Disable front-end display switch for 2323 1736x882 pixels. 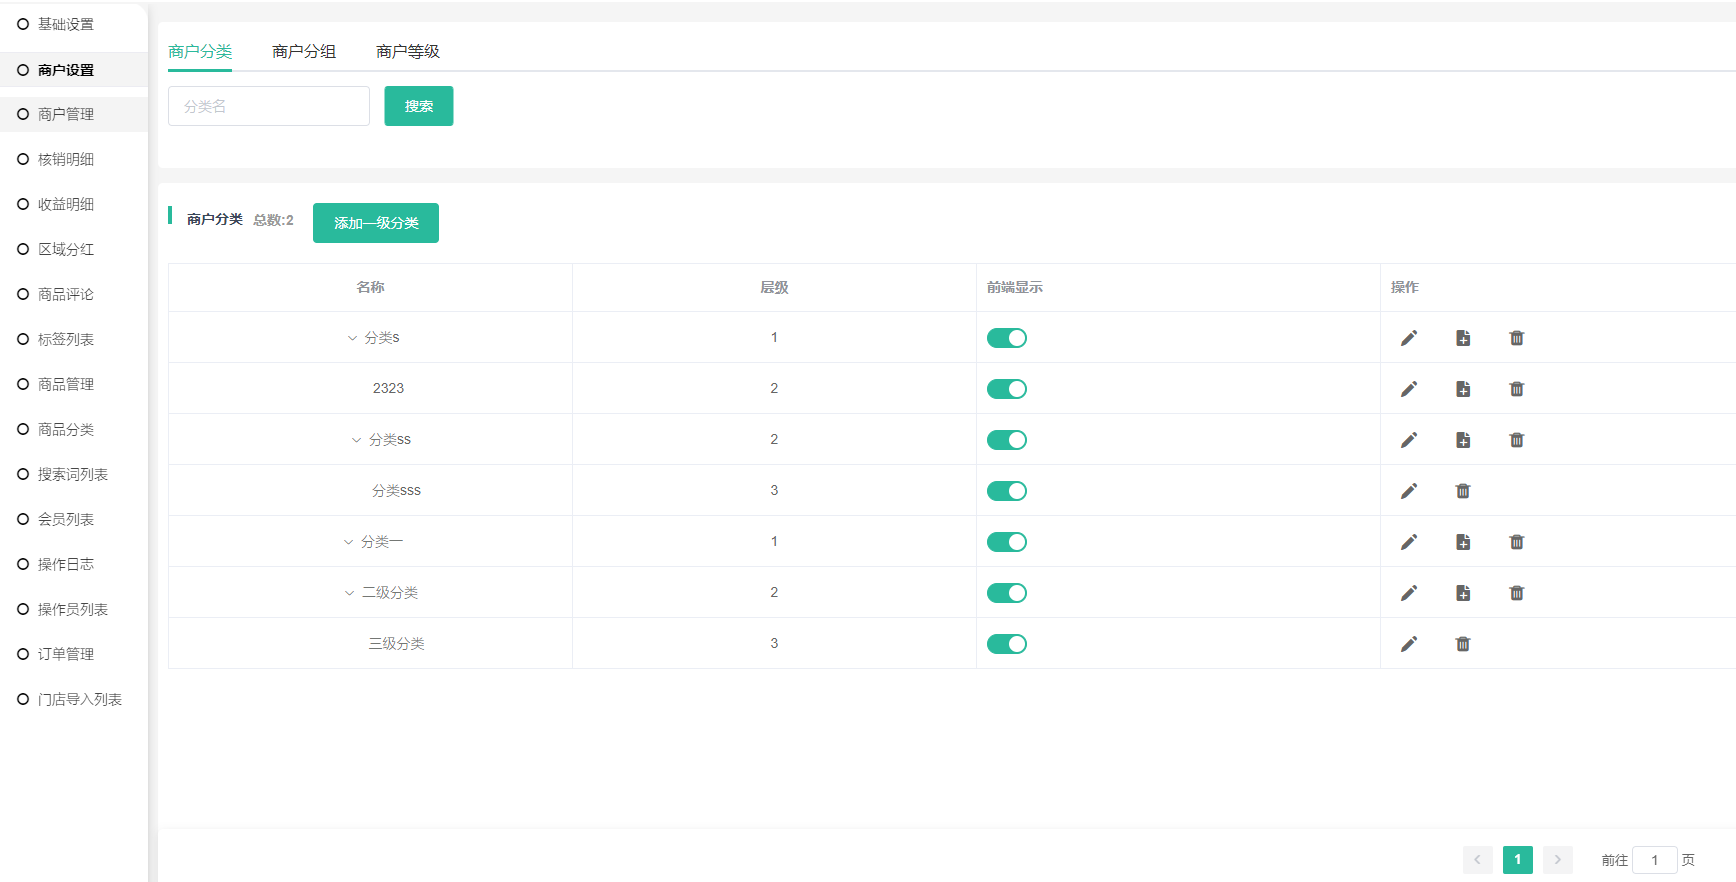[1006, 389]
